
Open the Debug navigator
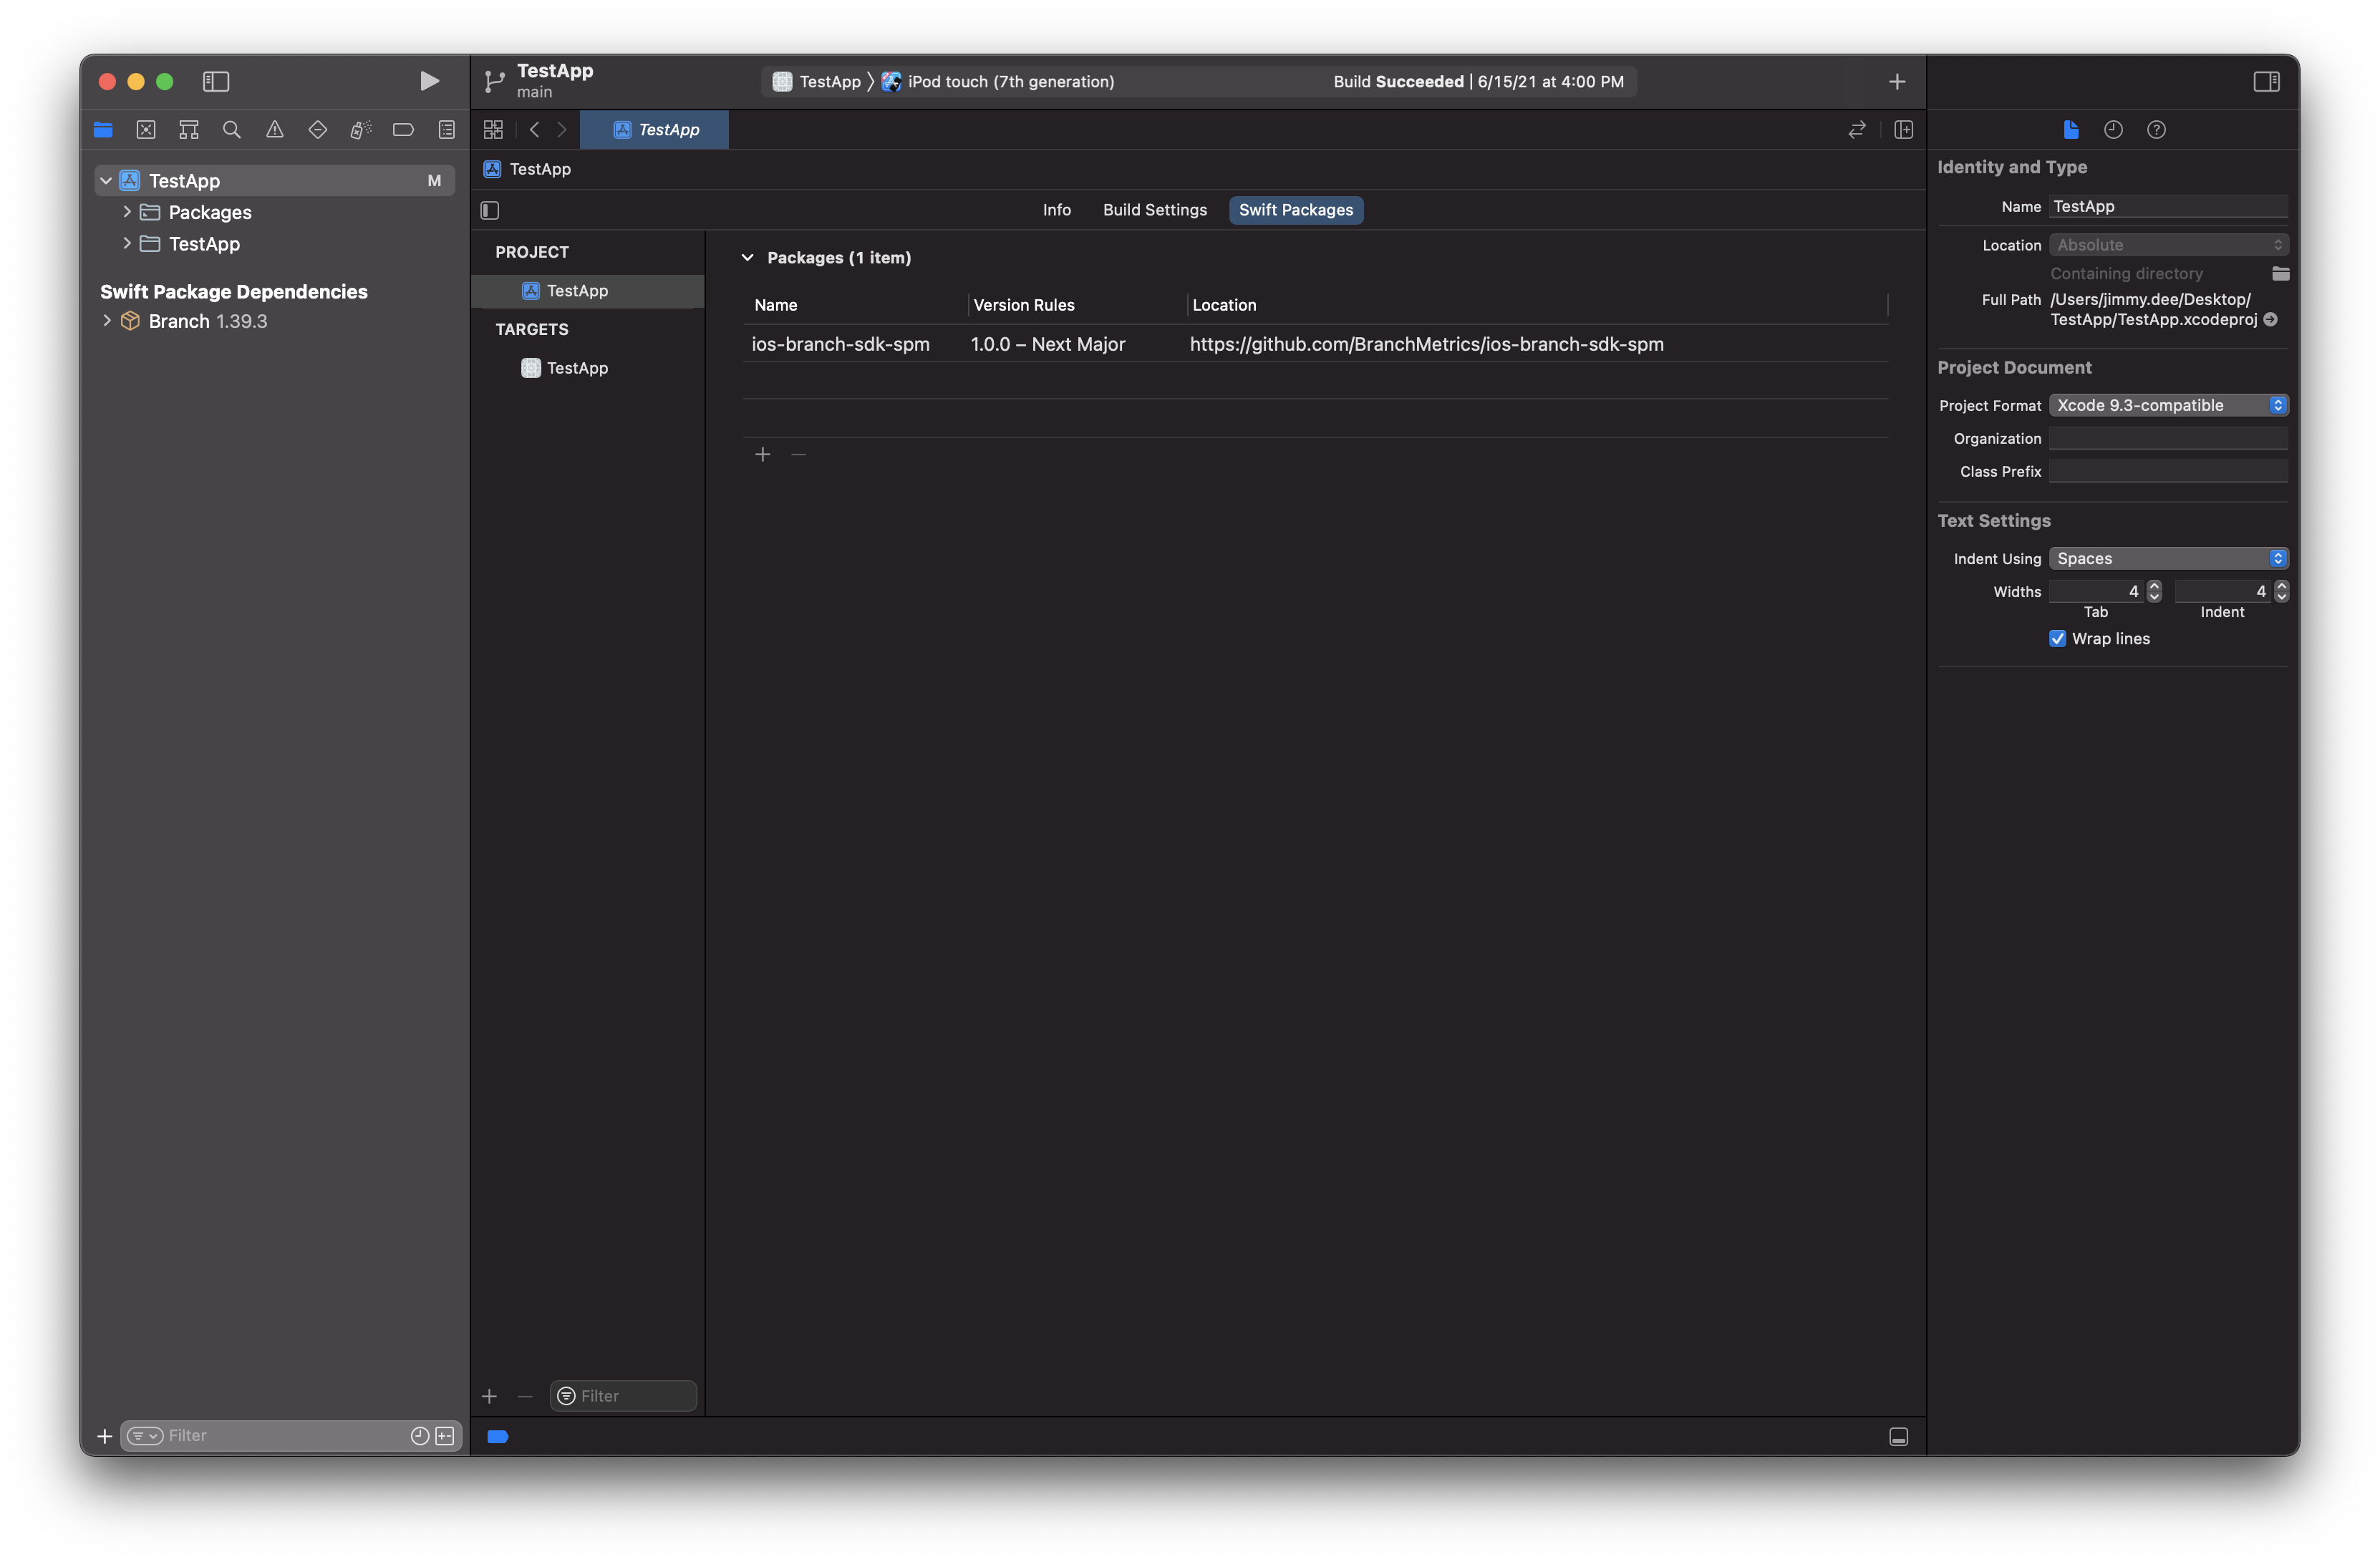point(361,129)
